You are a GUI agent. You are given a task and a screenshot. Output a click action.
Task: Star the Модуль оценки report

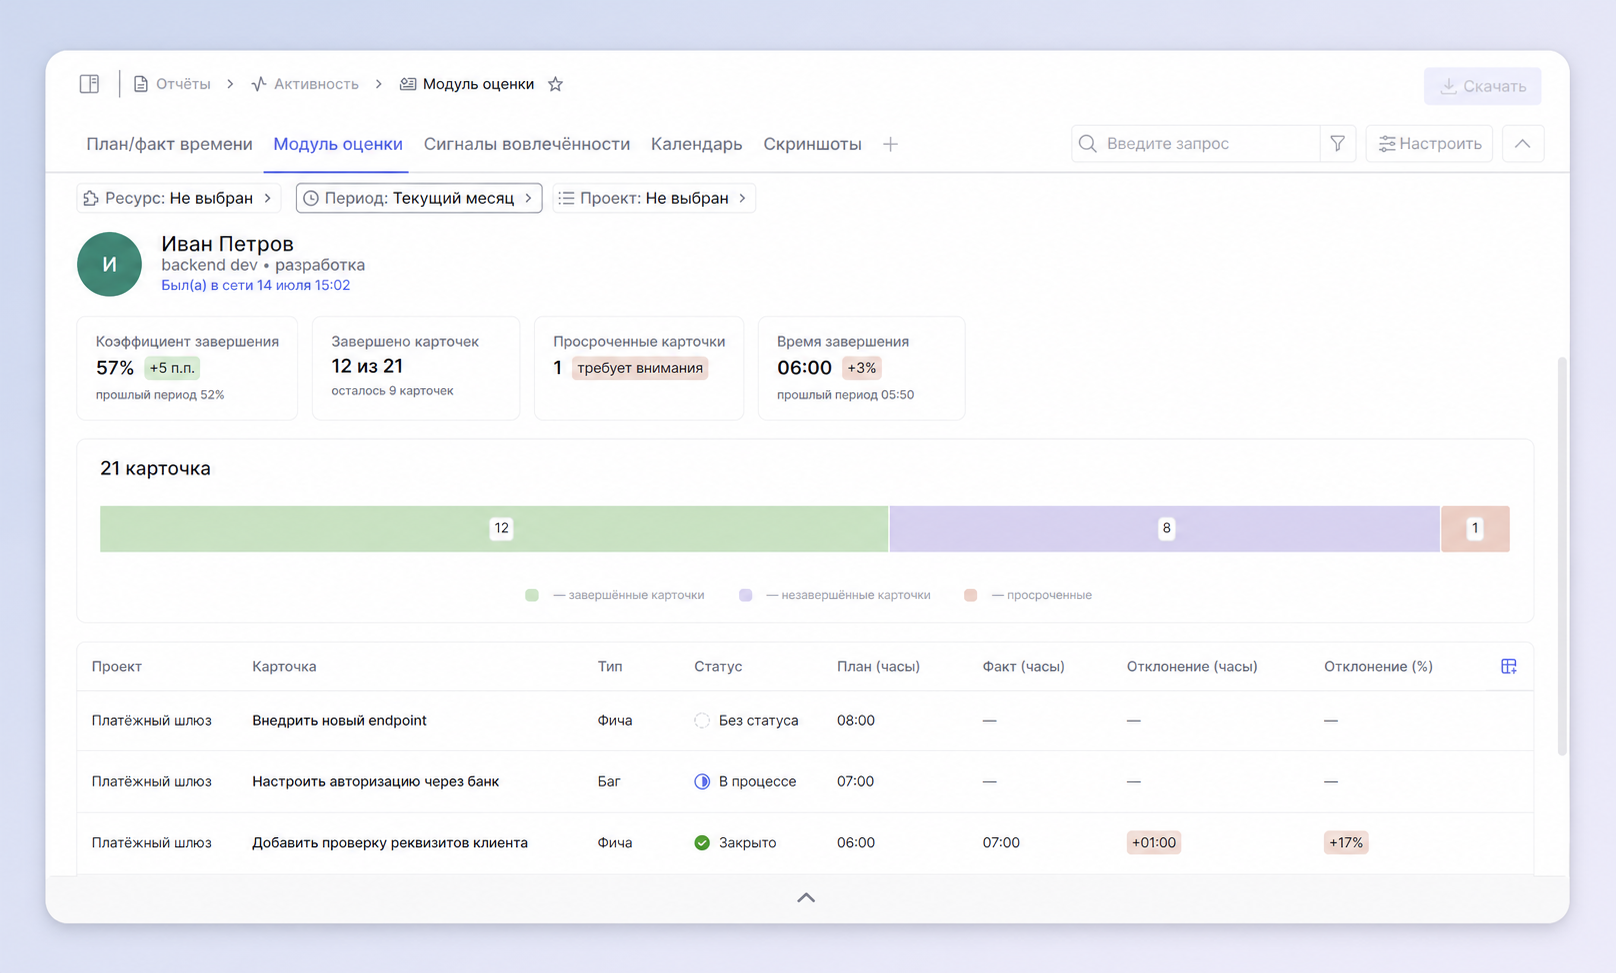click(556, 84)
